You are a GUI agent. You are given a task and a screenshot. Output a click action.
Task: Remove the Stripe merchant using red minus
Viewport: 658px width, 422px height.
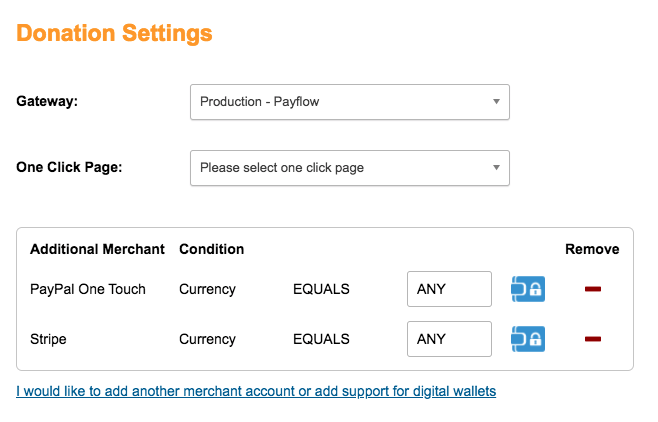coord(593,339)
